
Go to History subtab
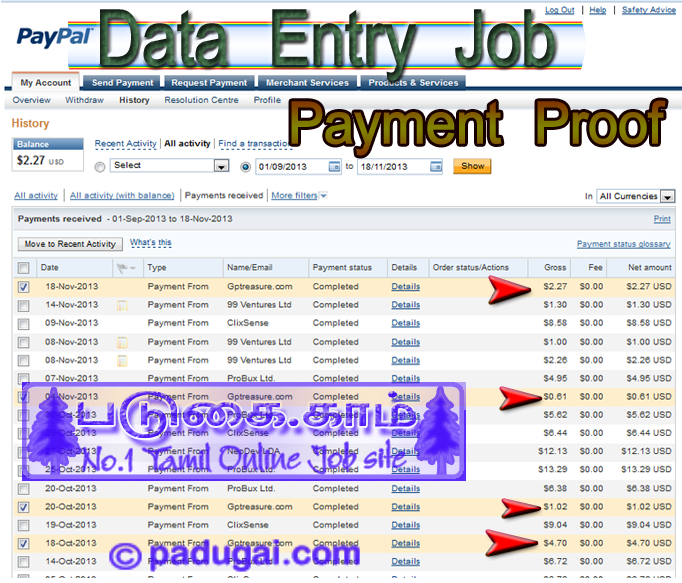click(x=134, y=100)
